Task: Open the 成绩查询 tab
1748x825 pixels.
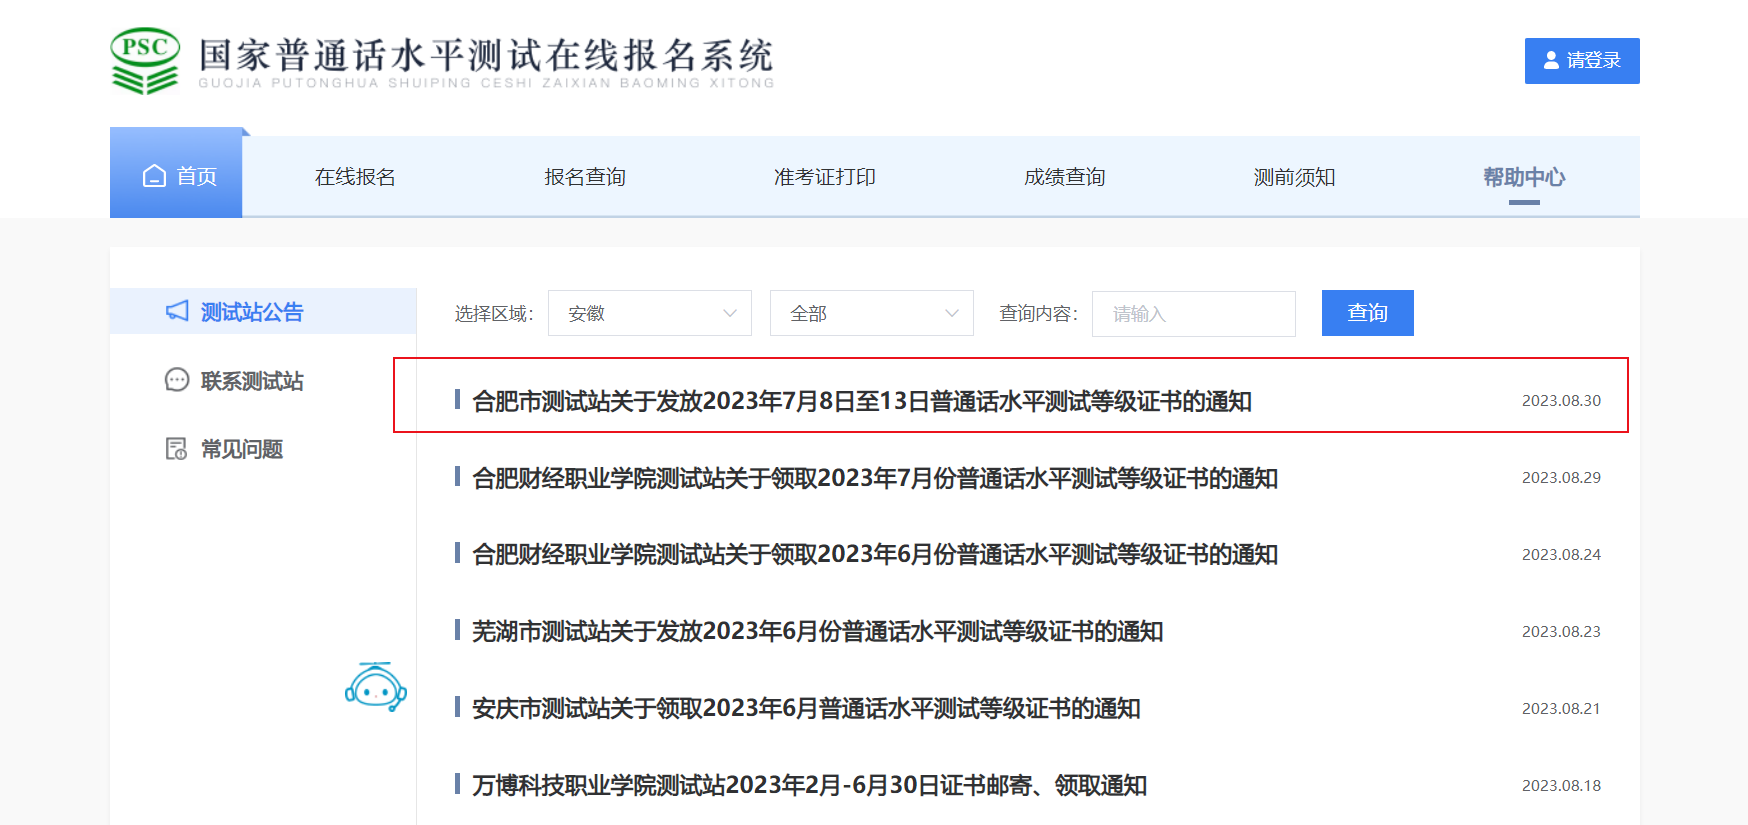Action: point(1064,177)
